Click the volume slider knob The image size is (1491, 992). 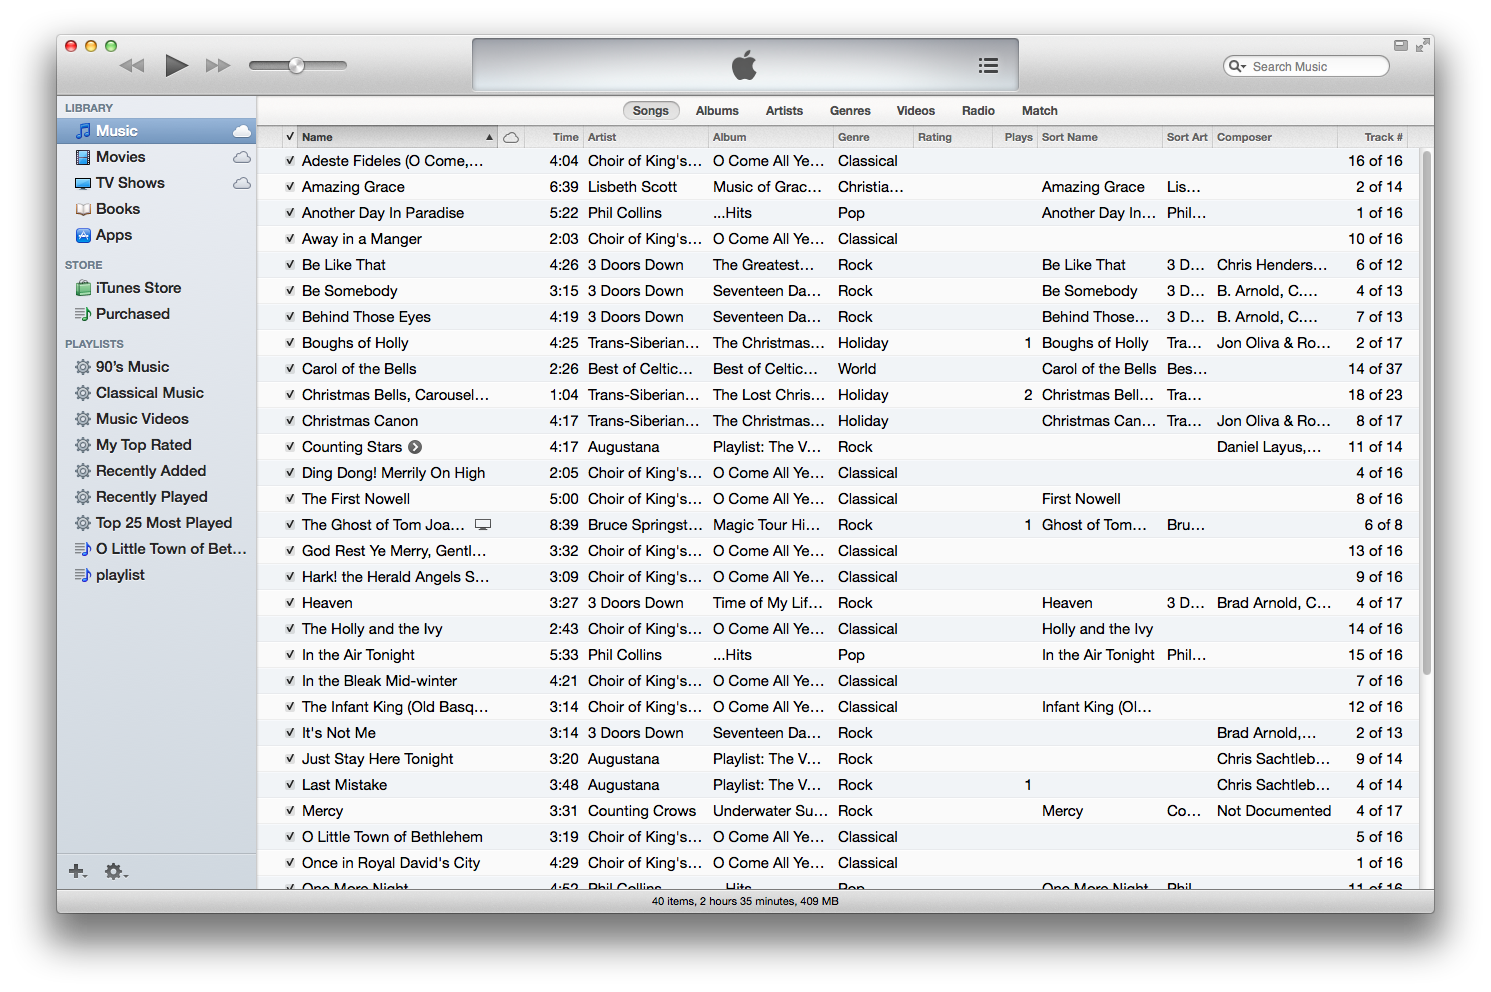click(x=296, y=66)
